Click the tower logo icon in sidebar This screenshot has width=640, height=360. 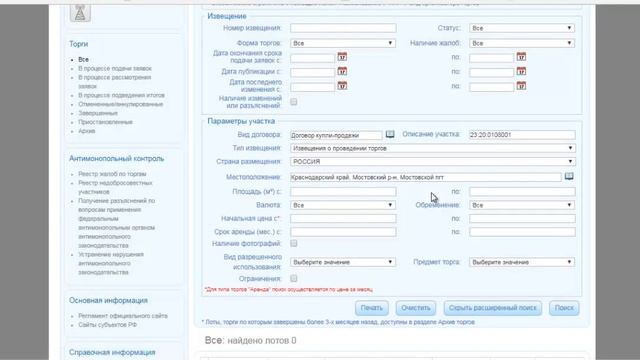tap(80, 13)
